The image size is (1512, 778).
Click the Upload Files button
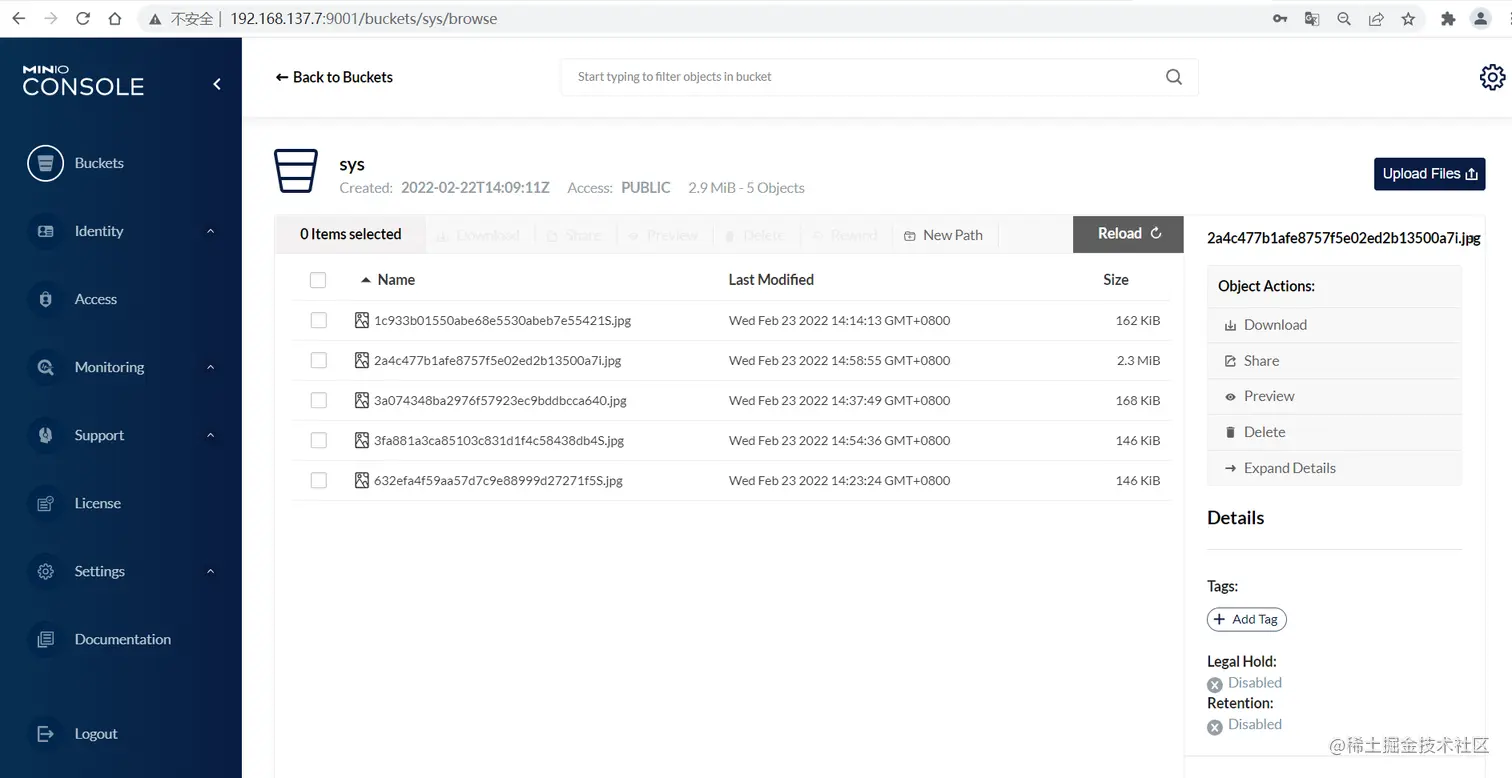(x=1430, y=174)
